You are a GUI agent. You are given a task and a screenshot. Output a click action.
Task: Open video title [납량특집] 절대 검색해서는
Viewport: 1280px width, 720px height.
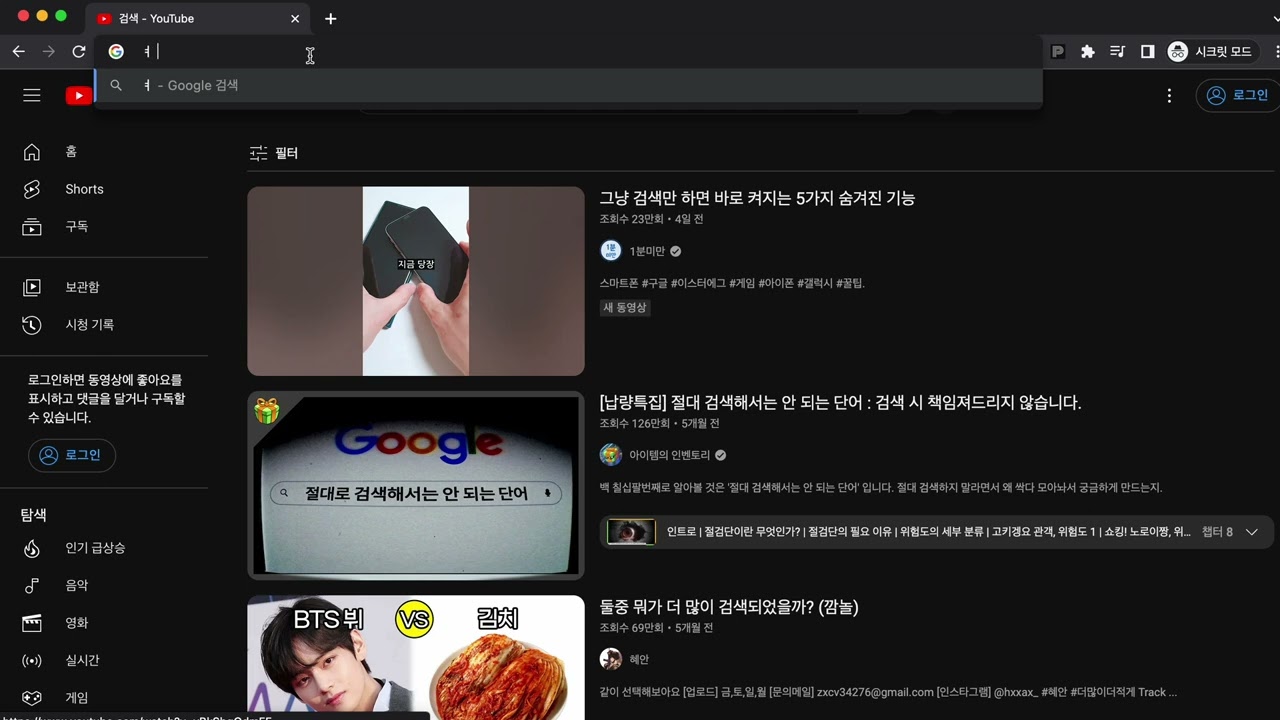(840, 403)
